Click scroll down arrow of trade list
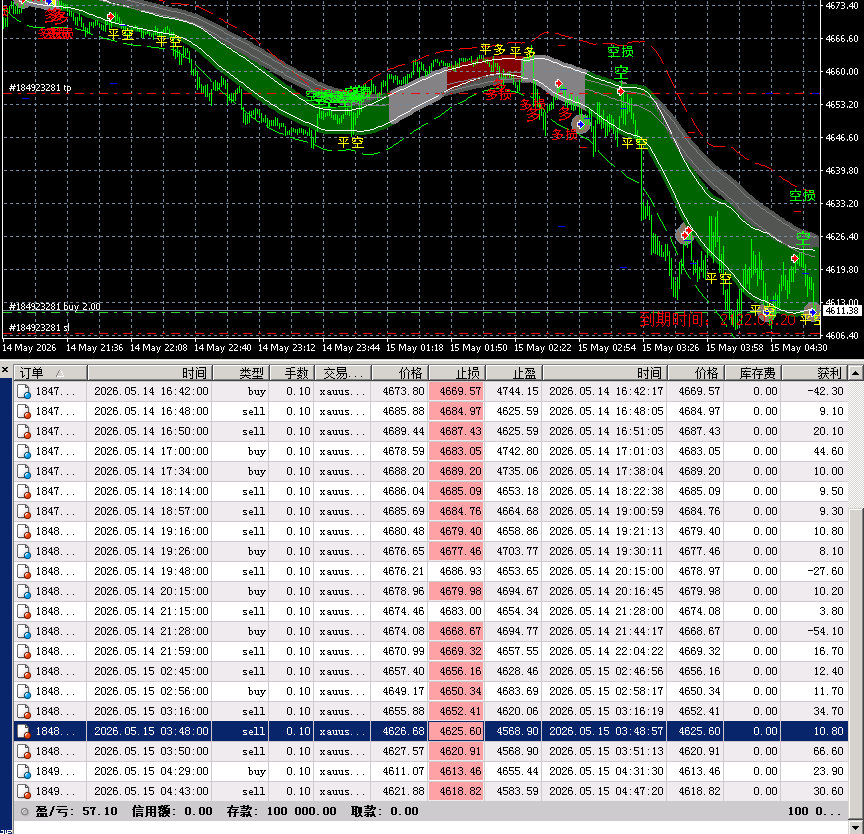Image resolution: width=864 pixels, height=834 pixels. pyautogui.click(x=855, y=827)
